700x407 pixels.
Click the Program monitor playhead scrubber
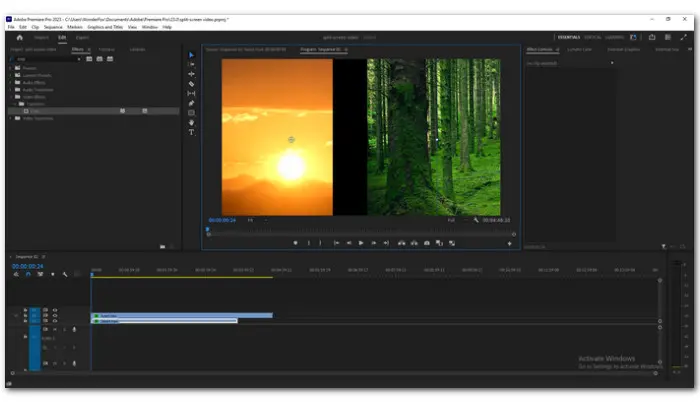coord(208,229)
